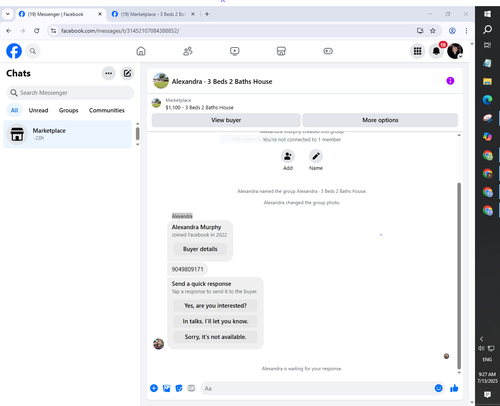
Task: Click the Marketplace listing thumbnail
Action: pos(156,103)
